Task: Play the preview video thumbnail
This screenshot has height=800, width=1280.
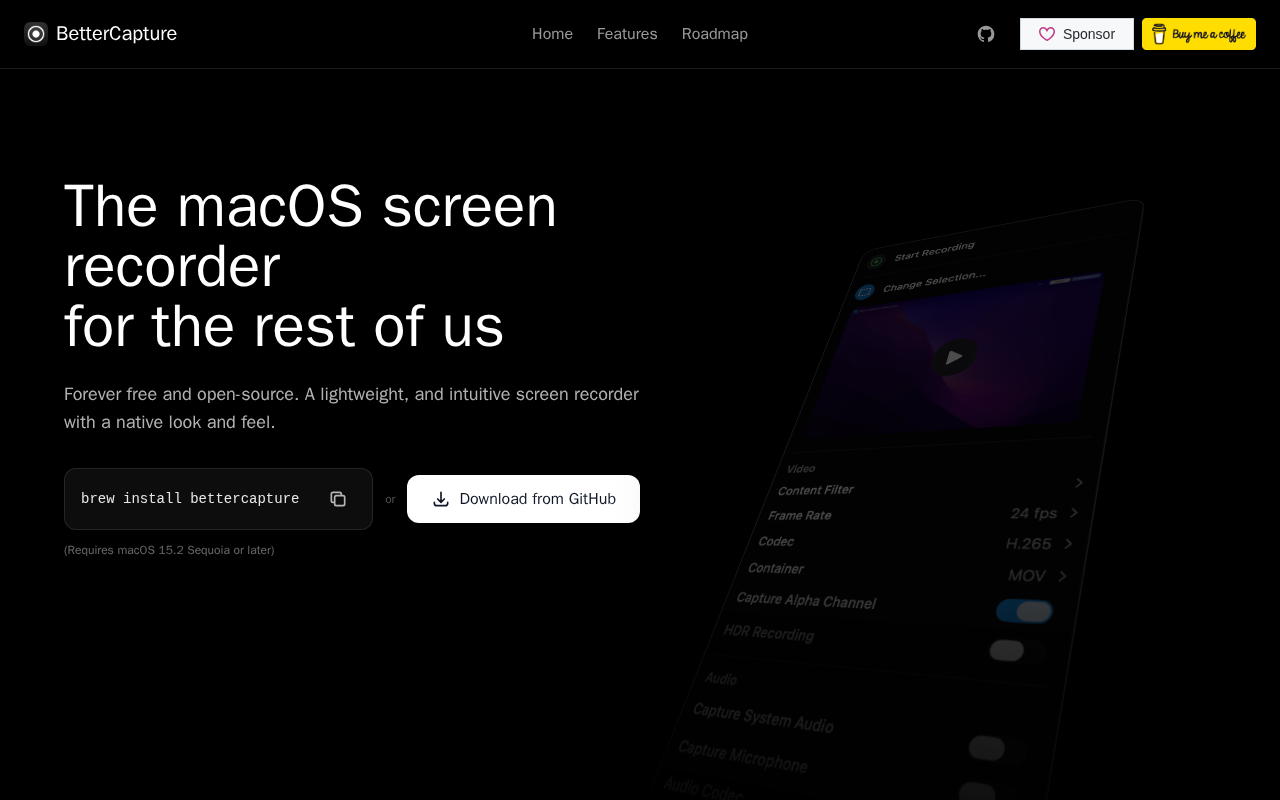Action: pos(954,357)
